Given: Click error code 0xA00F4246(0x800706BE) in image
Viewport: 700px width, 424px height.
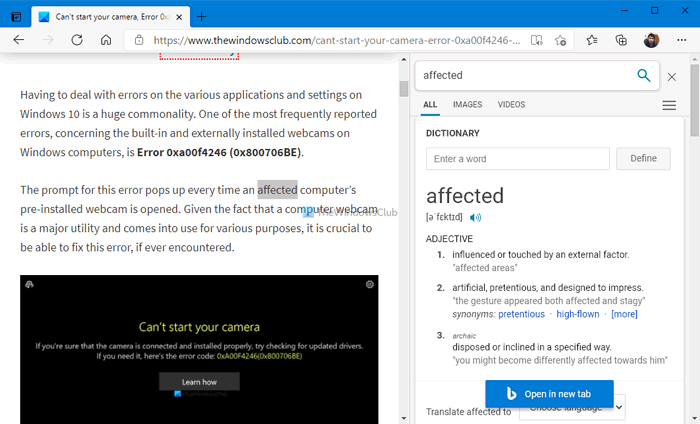Looking at the screenshot, I should pyautogui.click(x=259, y=356).
